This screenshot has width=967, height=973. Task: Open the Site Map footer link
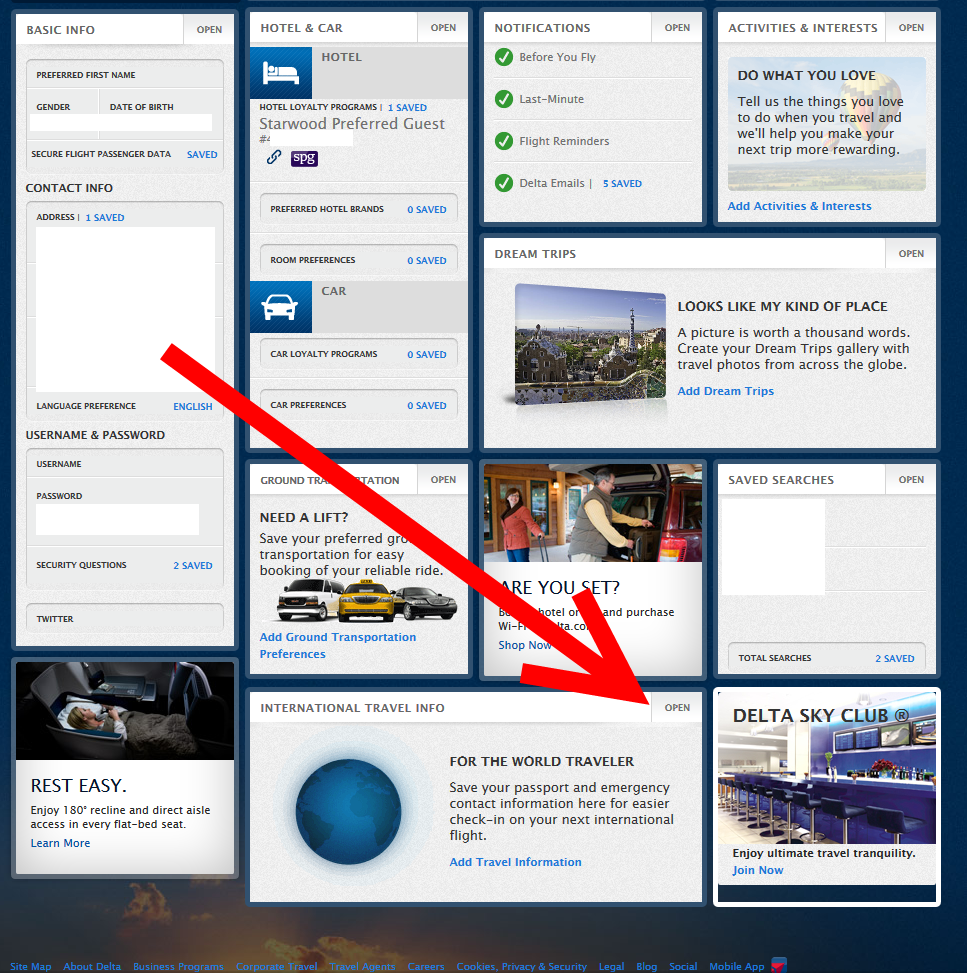[31, 967]
